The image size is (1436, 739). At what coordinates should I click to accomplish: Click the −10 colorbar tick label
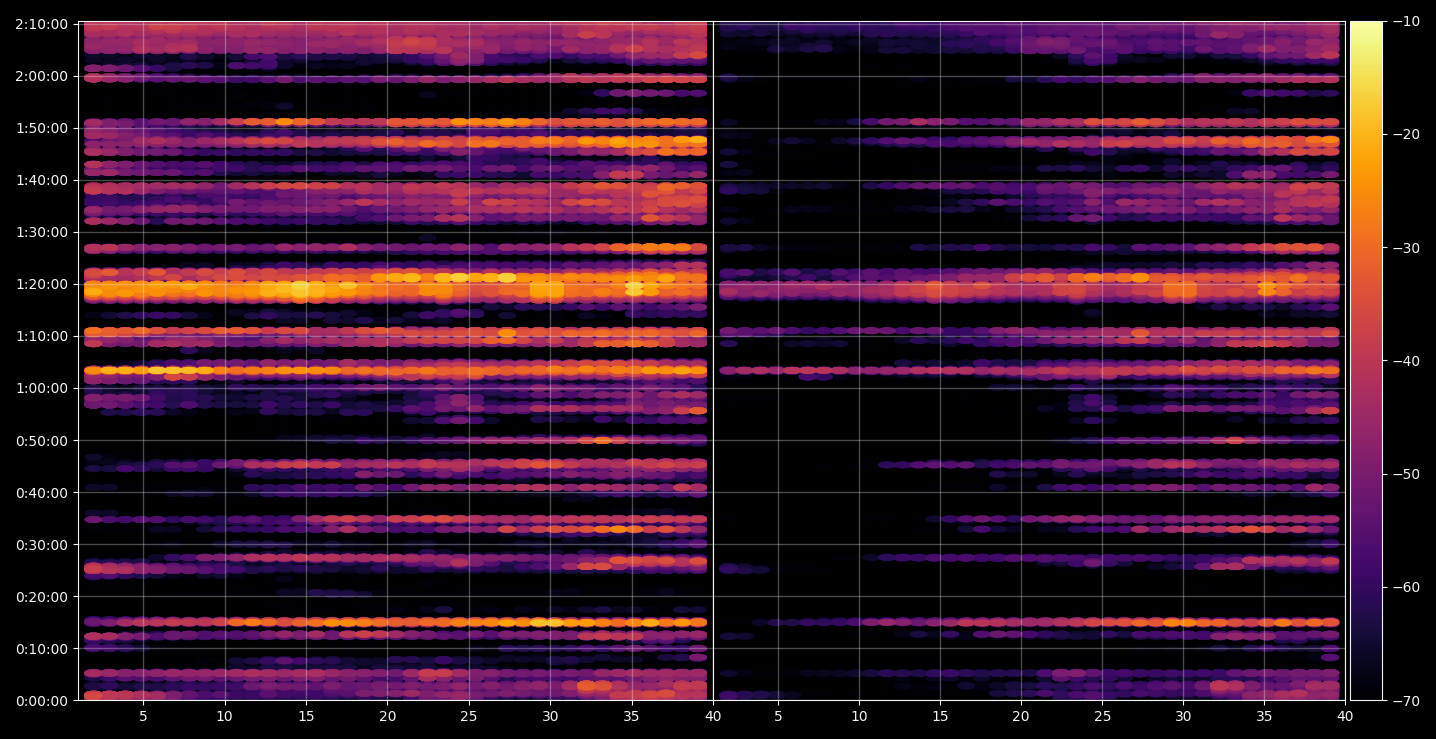click(1406, 22)
